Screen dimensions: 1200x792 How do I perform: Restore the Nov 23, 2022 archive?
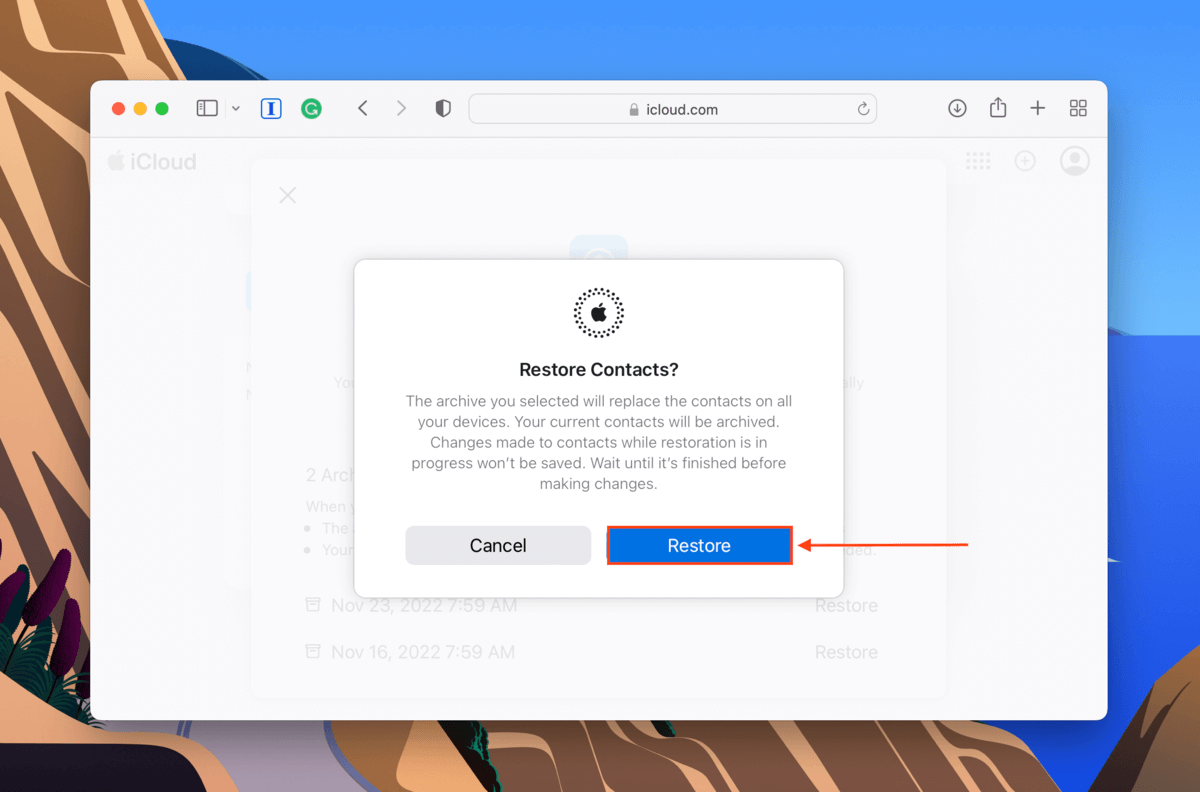846,606
